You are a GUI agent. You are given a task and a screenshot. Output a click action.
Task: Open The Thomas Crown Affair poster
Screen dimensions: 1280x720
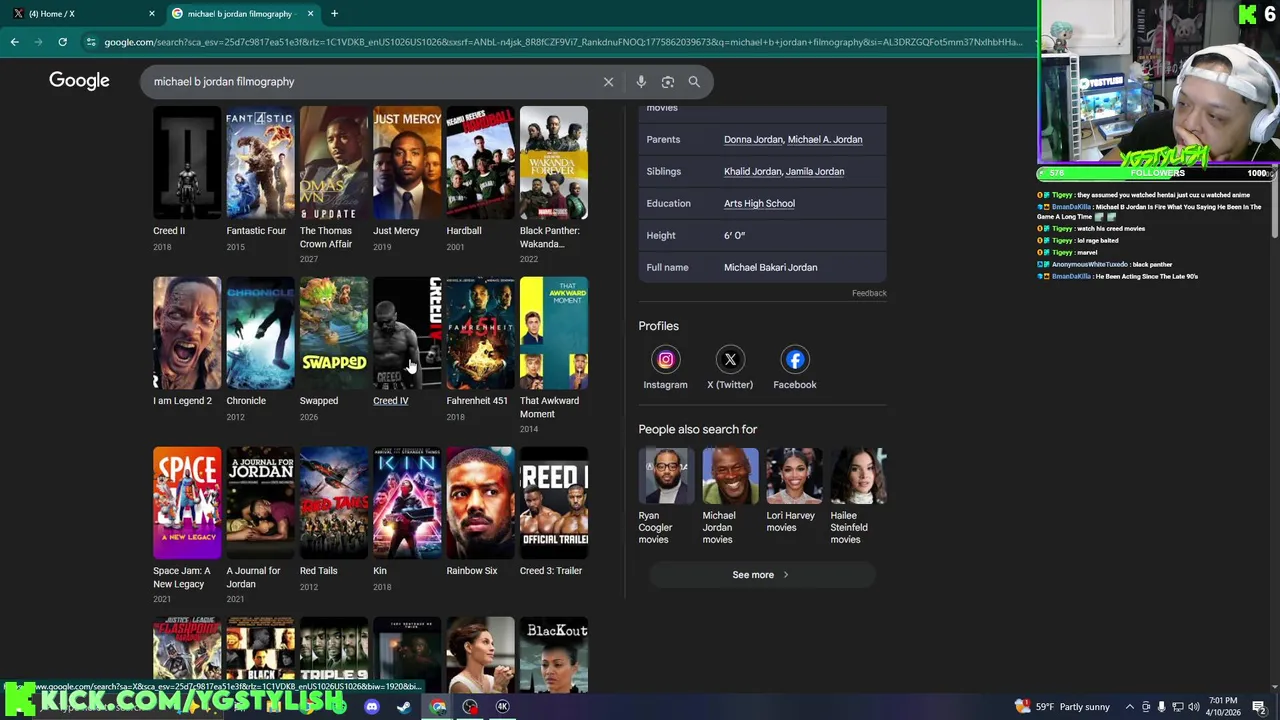[334, 163]
